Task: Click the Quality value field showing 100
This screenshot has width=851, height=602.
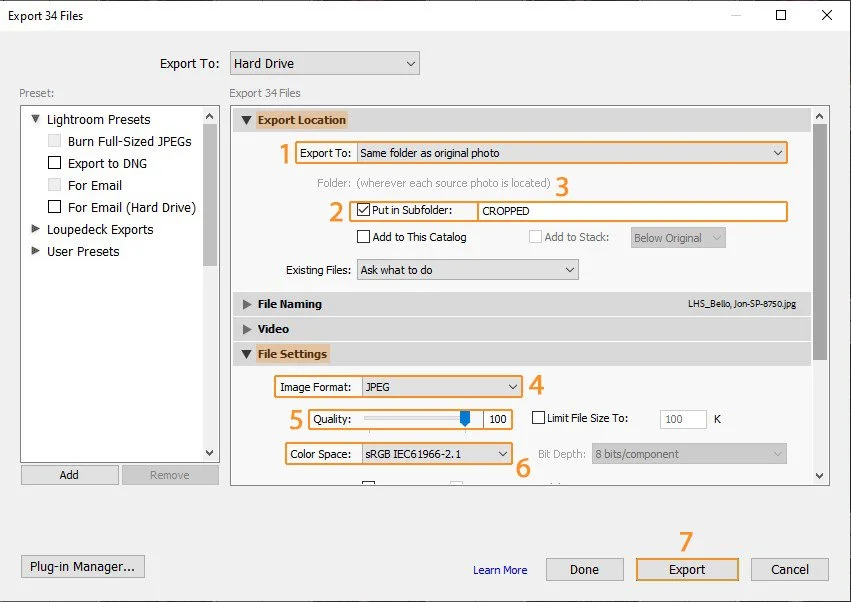Action: click(x=497, y=419)
